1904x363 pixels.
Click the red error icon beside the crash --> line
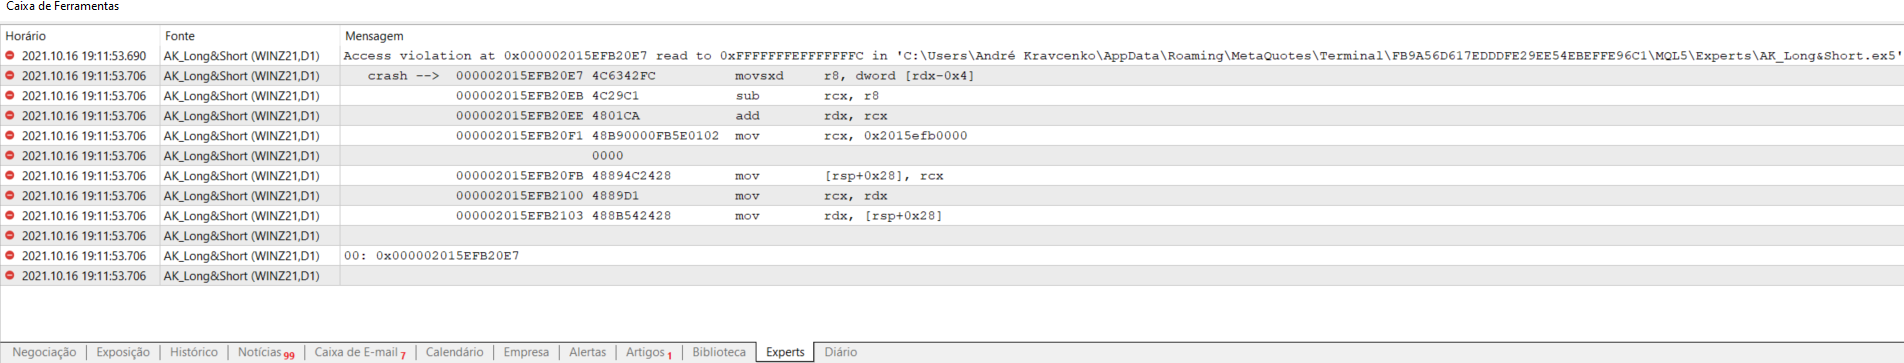tap(10, 76)
